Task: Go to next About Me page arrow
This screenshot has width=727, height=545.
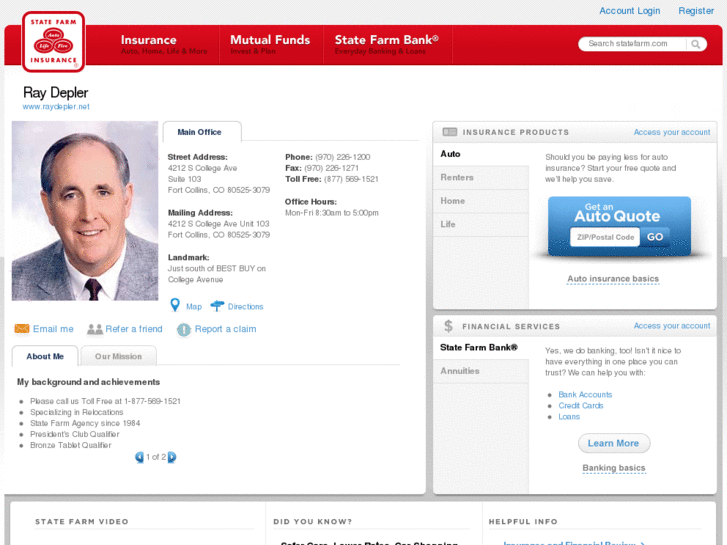Action: [x=172, y=457]
